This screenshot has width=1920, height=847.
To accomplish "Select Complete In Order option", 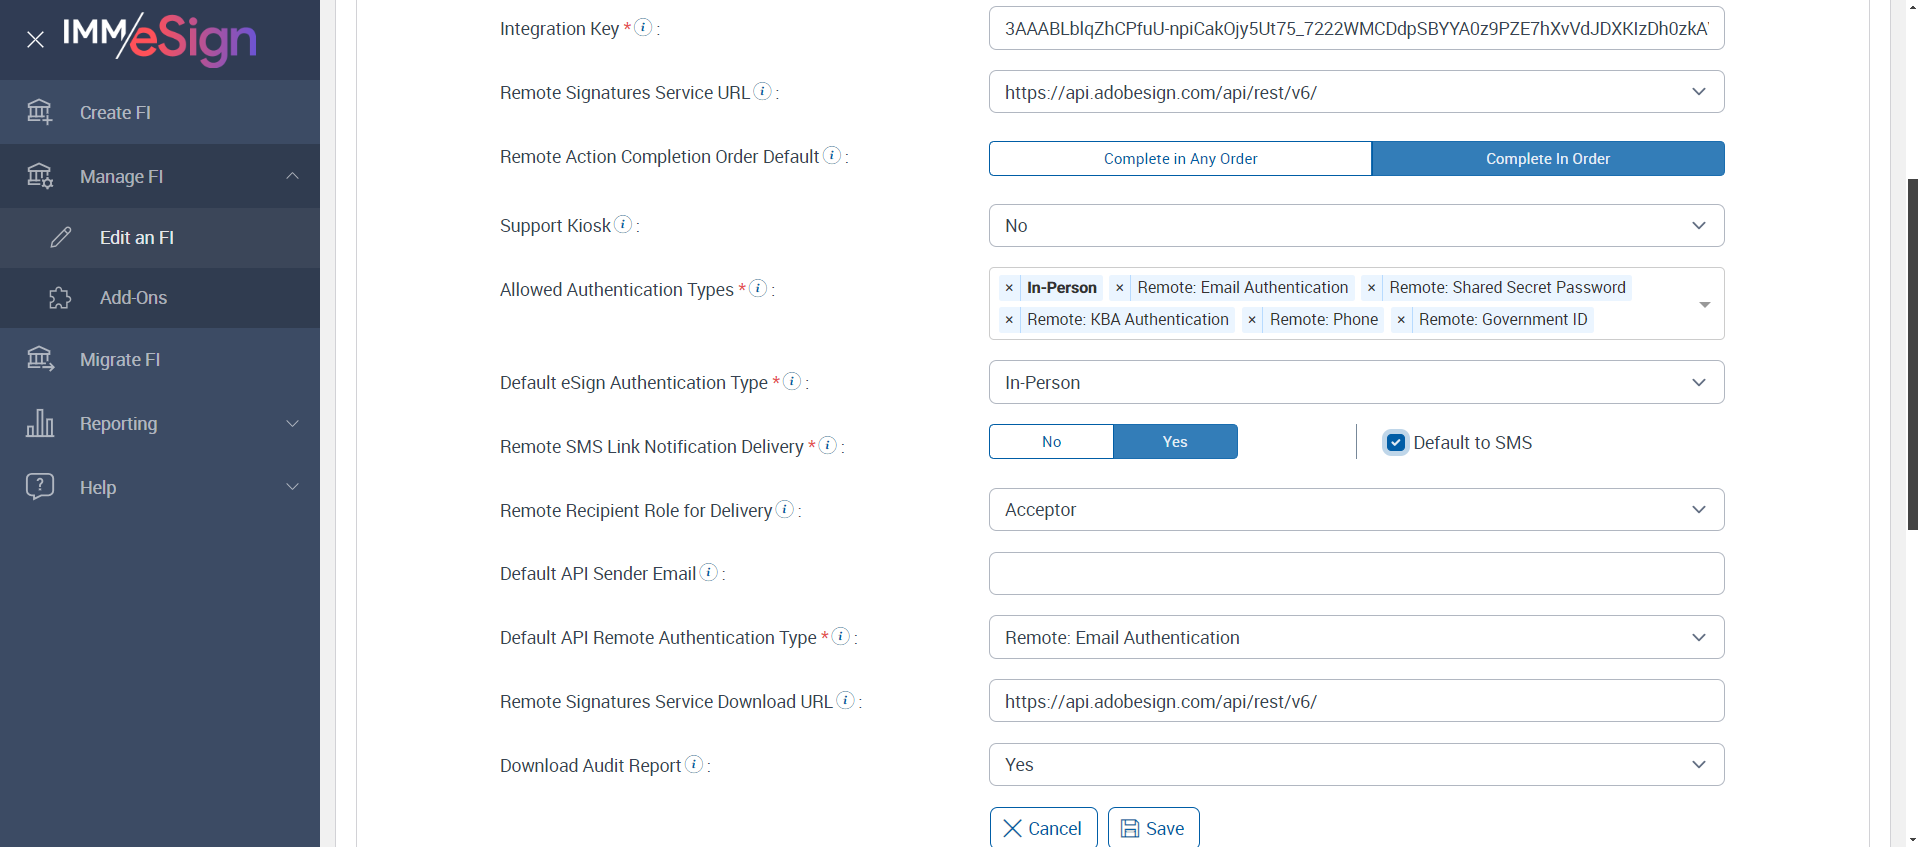I will 1548,158.
